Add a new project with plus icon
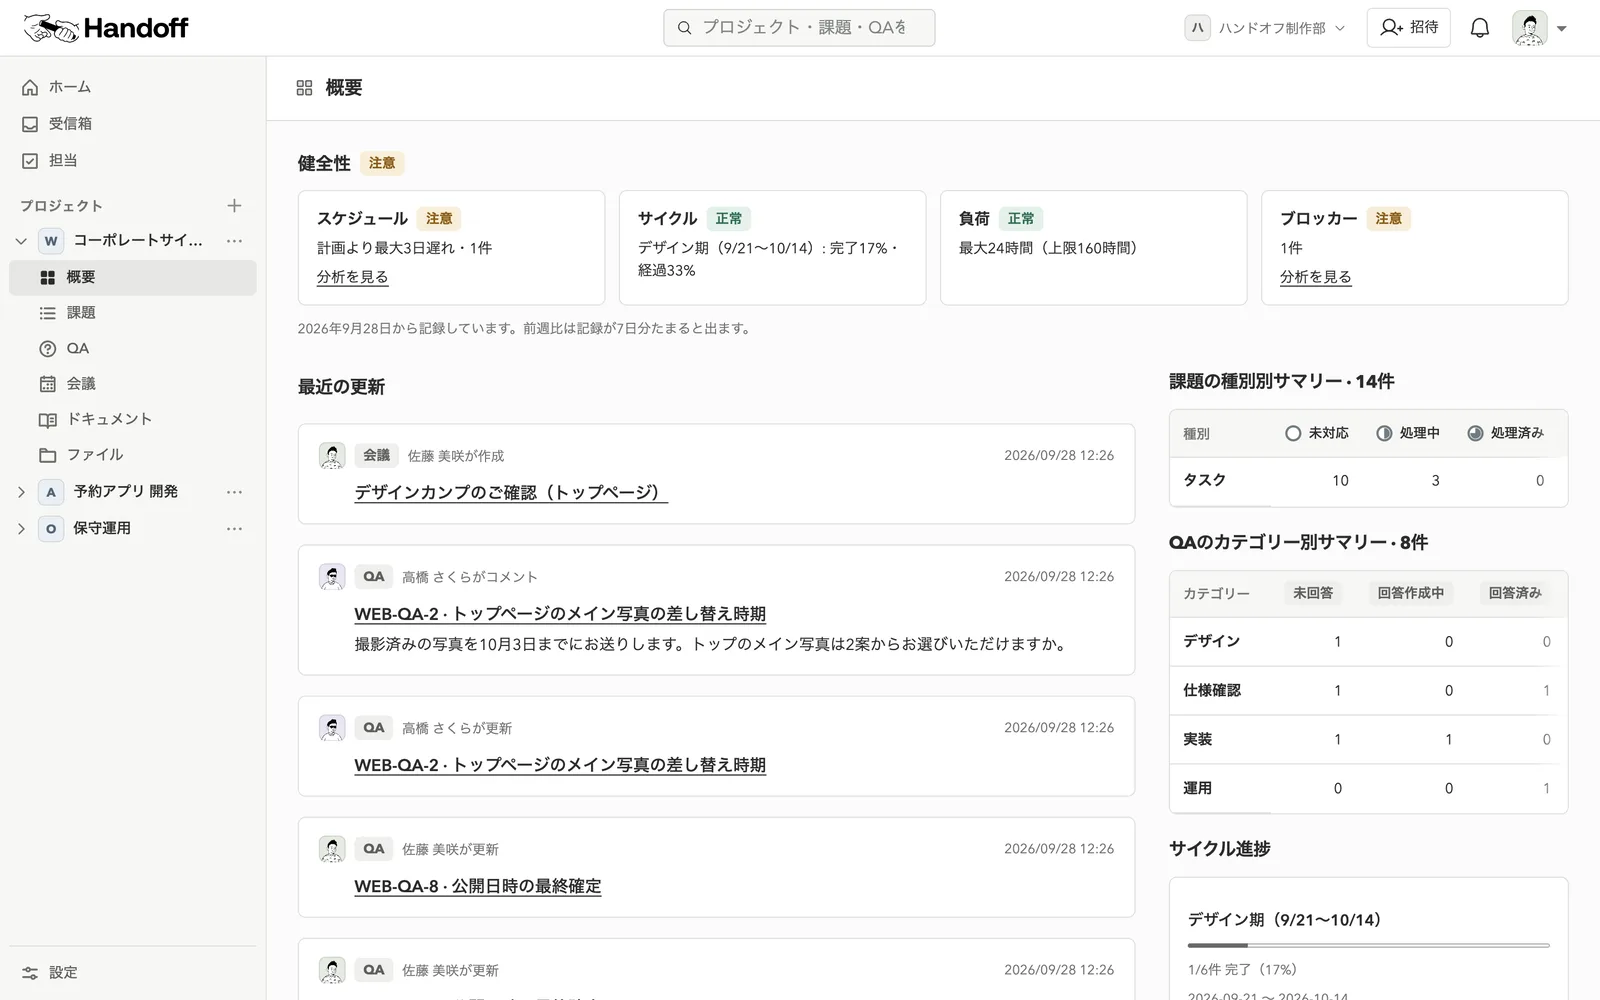 point(234,205)
